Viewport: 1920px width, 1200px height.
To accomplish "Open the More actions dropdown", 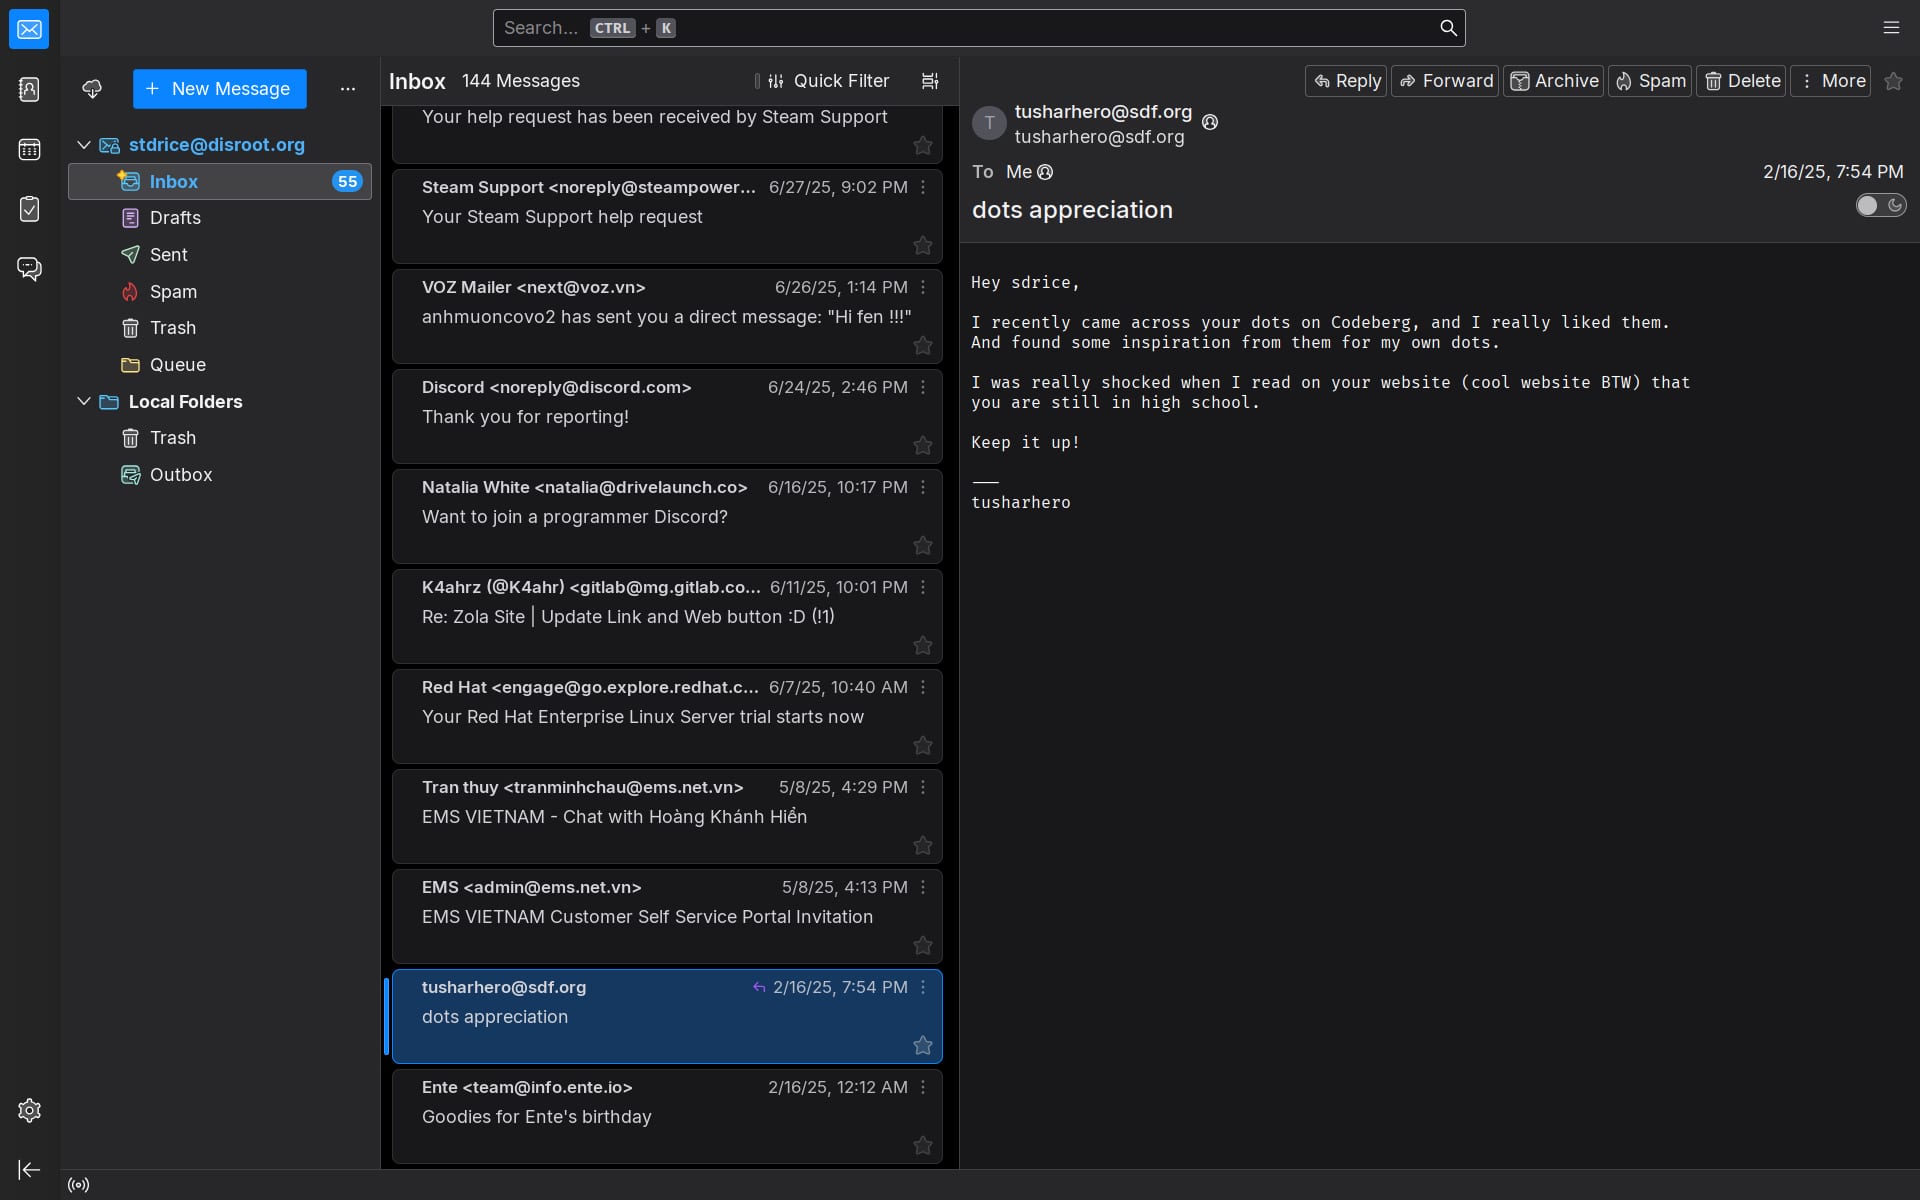I will [1831, 81].
